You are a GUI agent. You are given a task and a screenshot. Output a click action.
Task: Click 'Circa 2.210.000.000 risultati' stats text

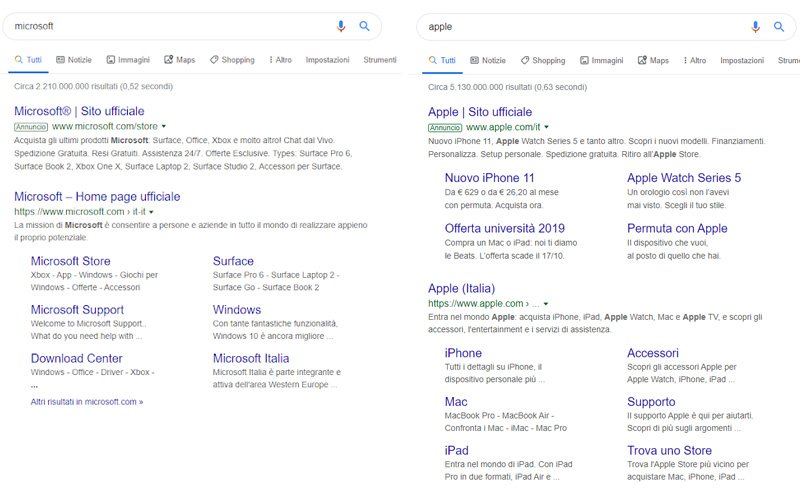tap(93, 87)
